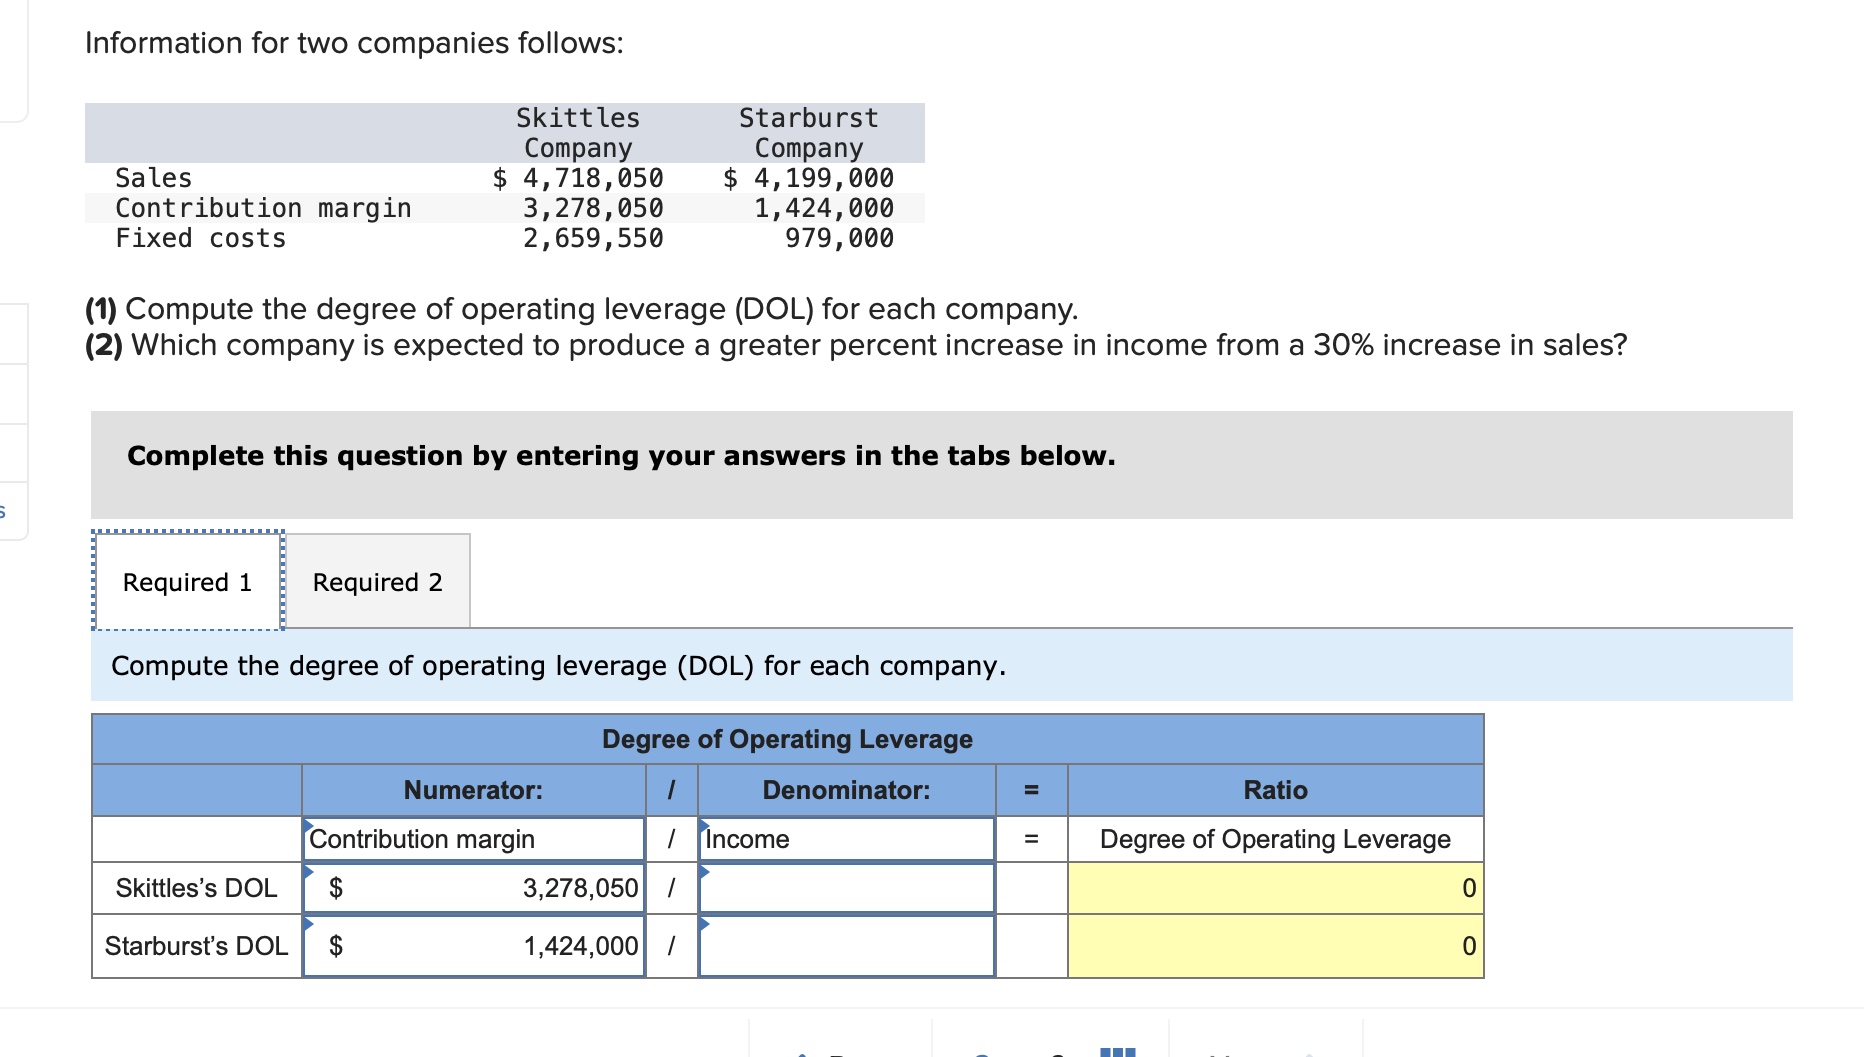The height and width of the screenshot is (1057, 1864).
Task: Click the Fixed costs row label
Action: [201, 238]
